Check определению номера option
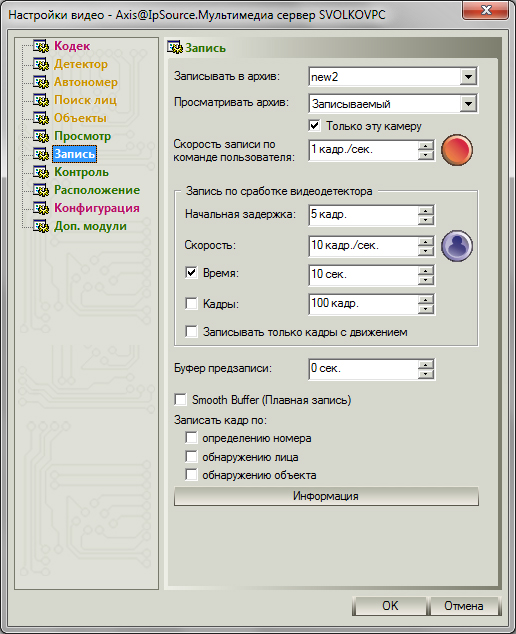Screen dimensions: 516x634 pos(191,438)
